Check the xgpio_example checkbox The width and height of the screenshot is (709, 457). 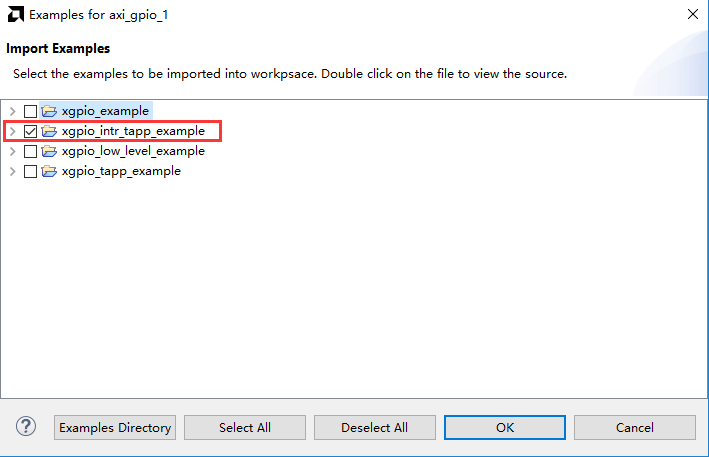(x=30, y=111)
